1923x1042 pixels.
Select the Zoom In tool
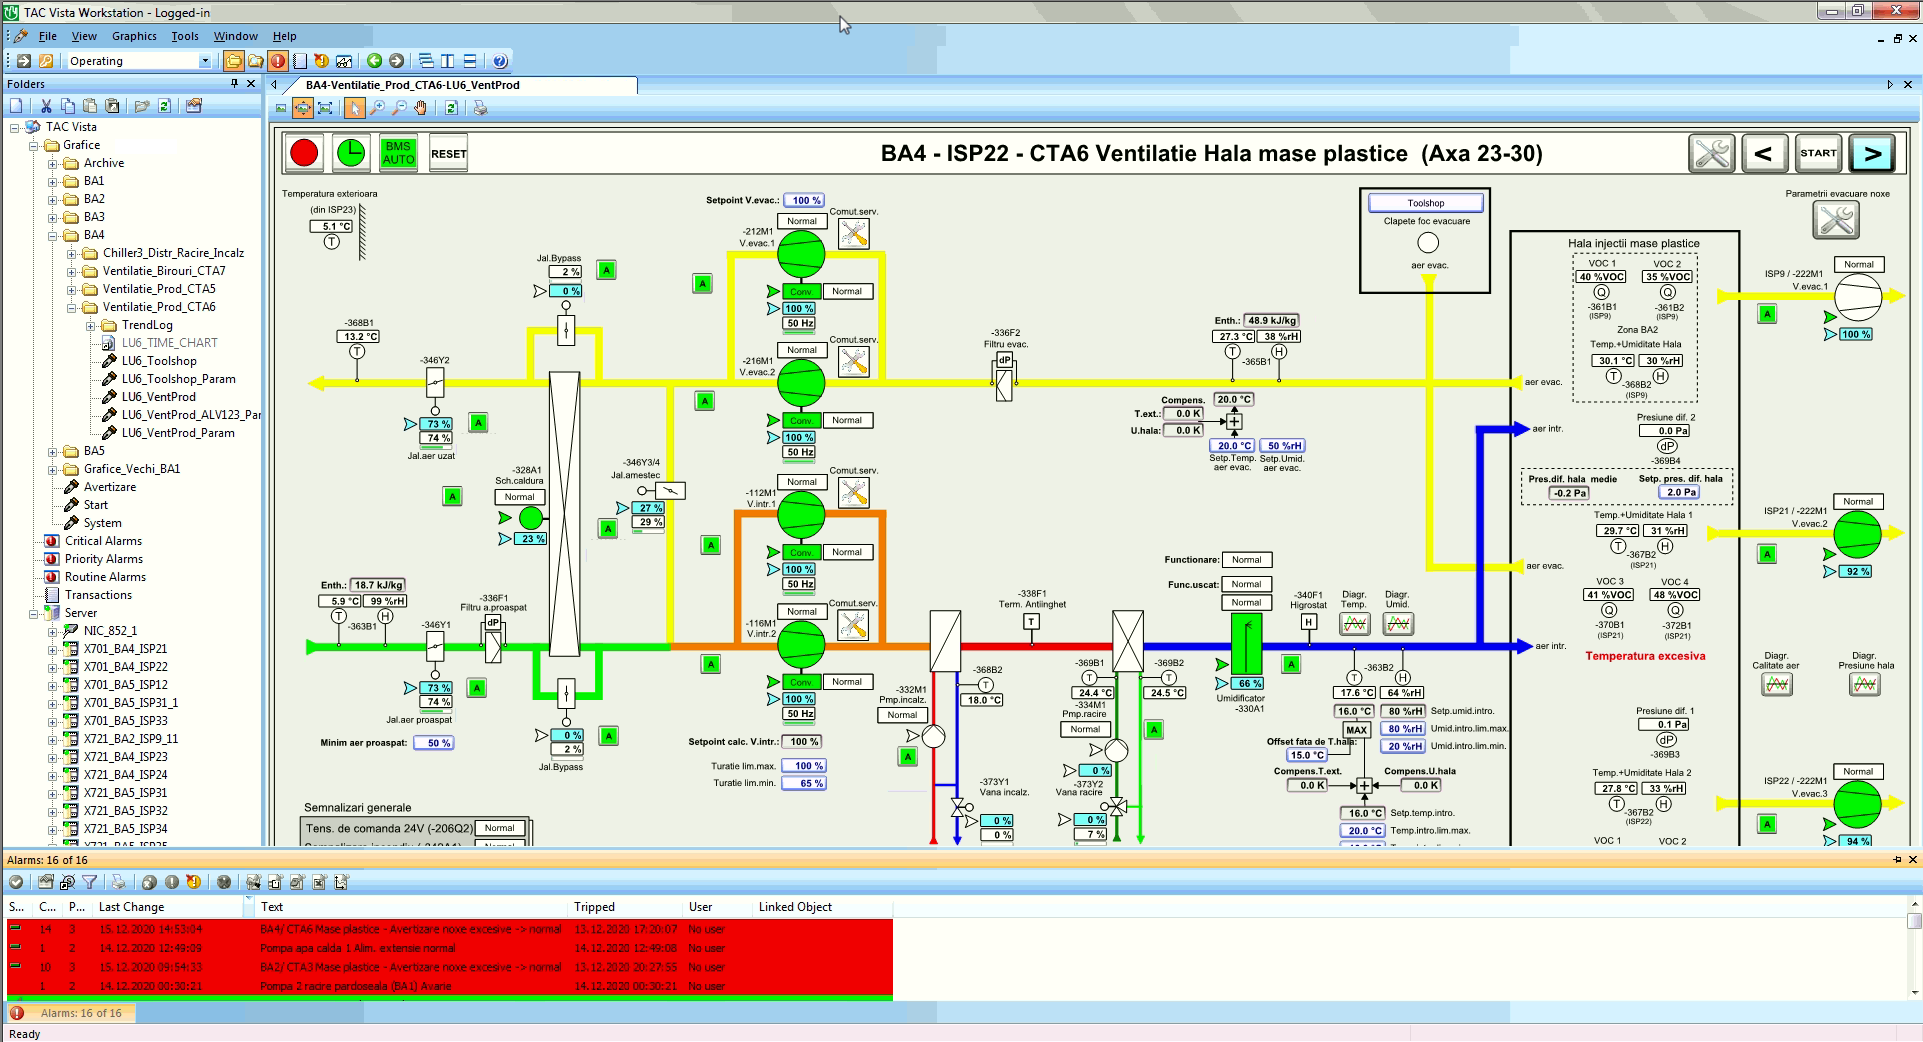[377, 108]
